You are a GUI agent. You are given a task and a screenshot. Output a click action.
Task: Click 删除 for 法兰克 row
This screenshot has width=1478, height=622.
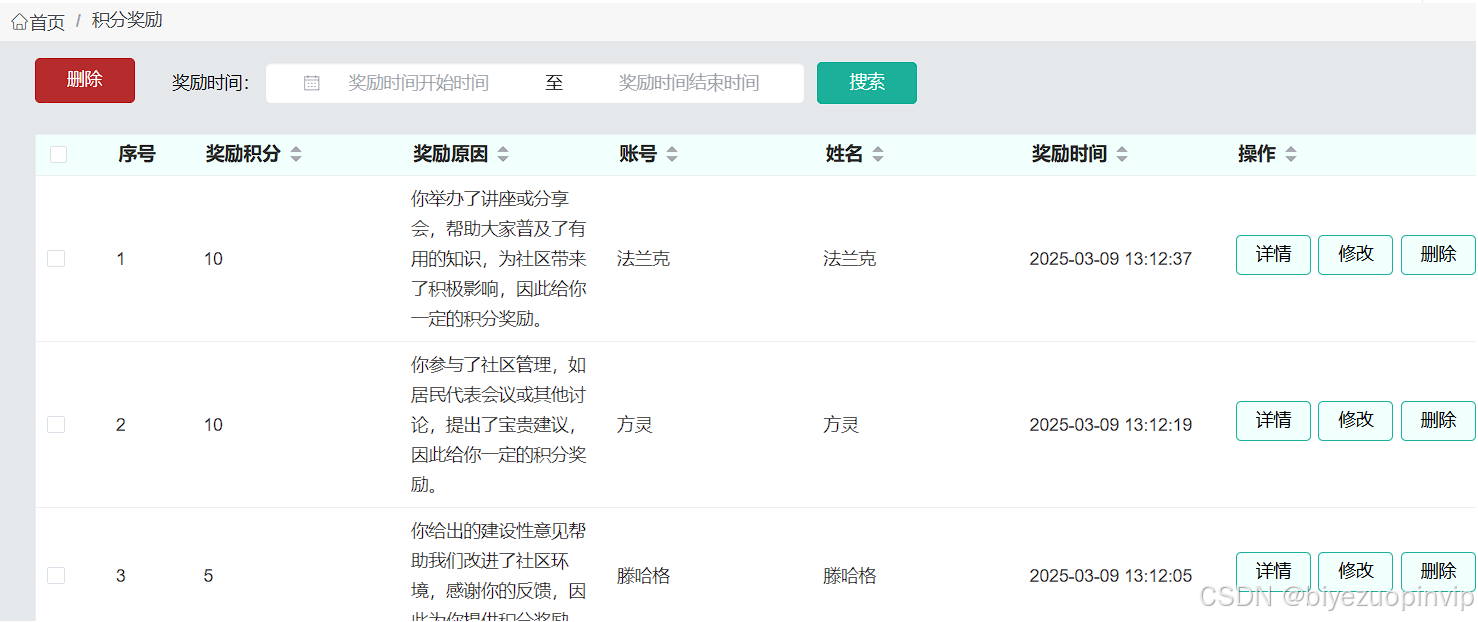pyautogui.click(x=1438, y=255)
